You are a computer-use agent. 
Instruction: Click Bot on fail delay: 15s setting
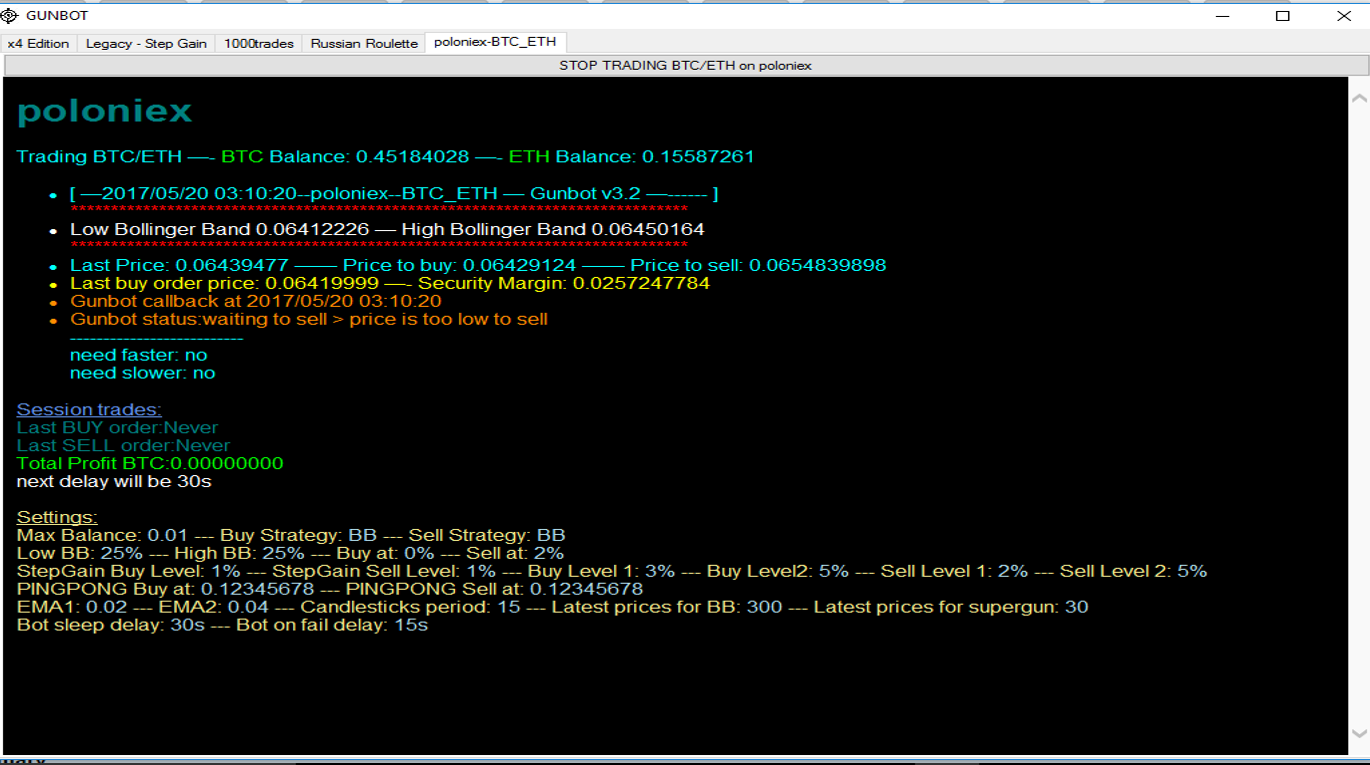point(332,625)
